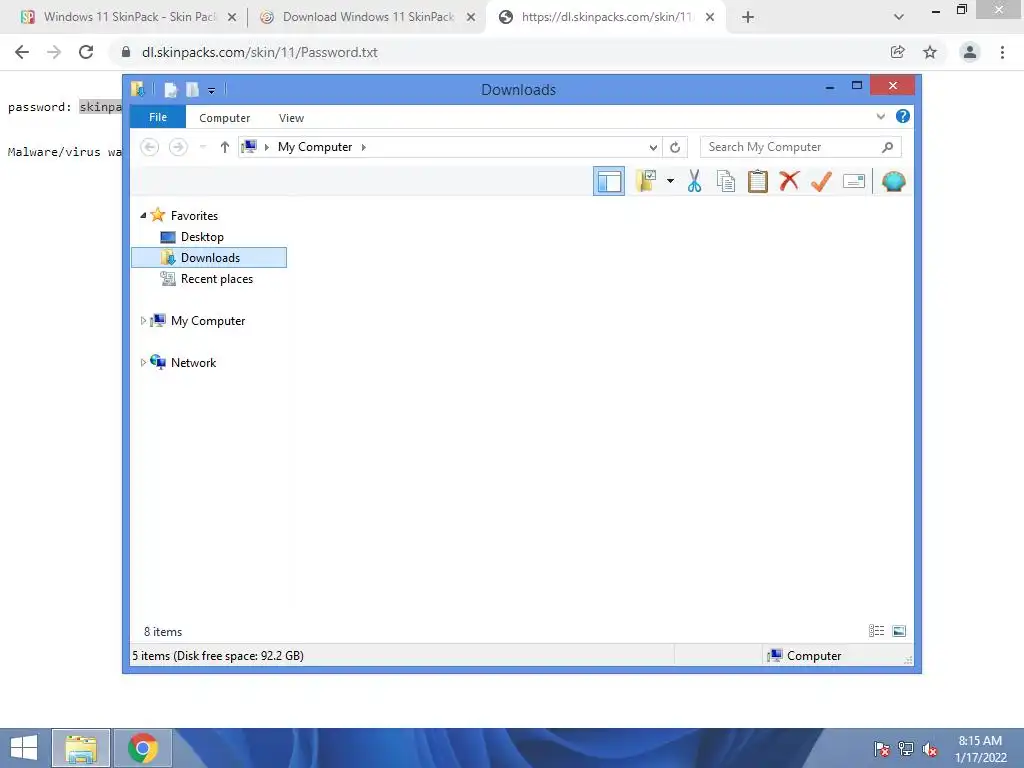Click the New folder quick access icon
Image resolution: width=1024 pixels, height=768 pixels.
[192, 90]
